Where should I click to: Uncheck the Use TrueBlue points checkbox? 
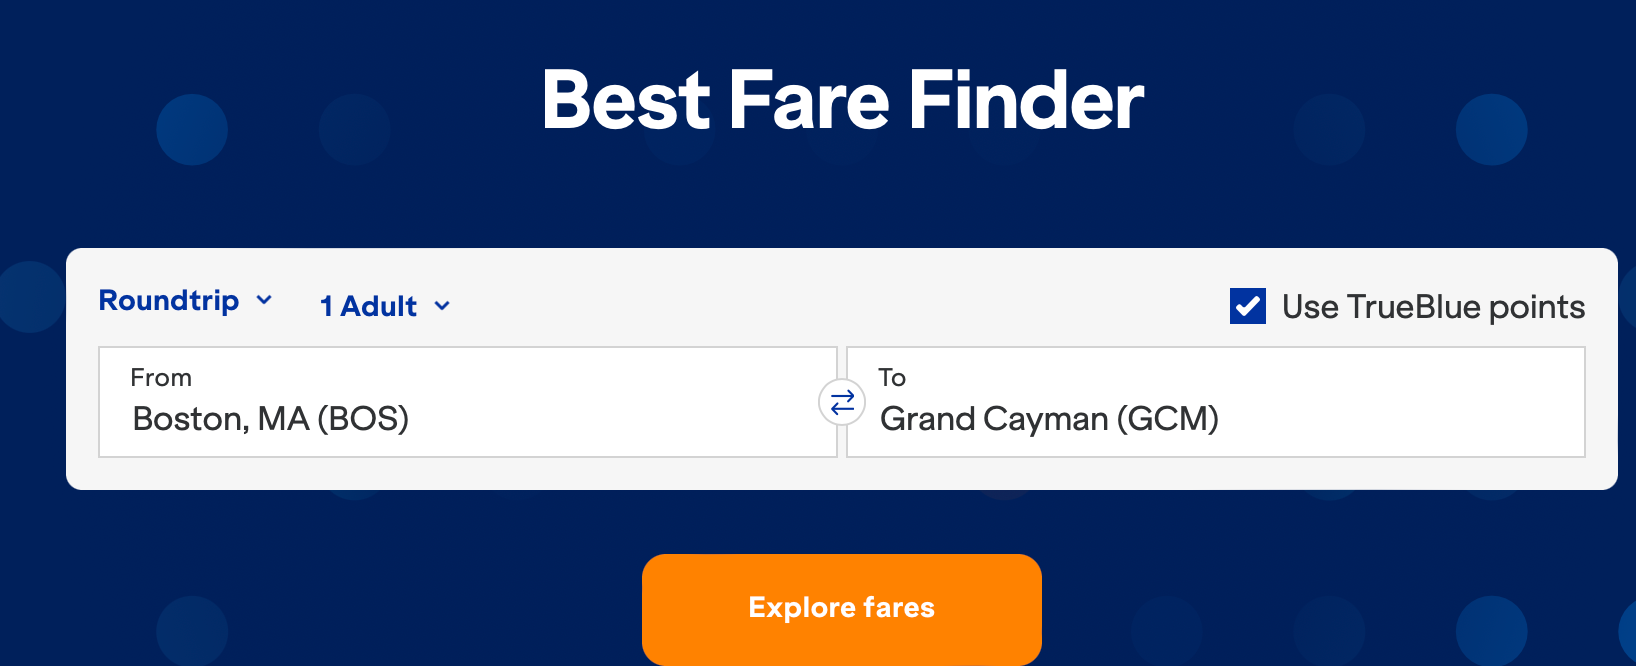[x=1248, y=306]
